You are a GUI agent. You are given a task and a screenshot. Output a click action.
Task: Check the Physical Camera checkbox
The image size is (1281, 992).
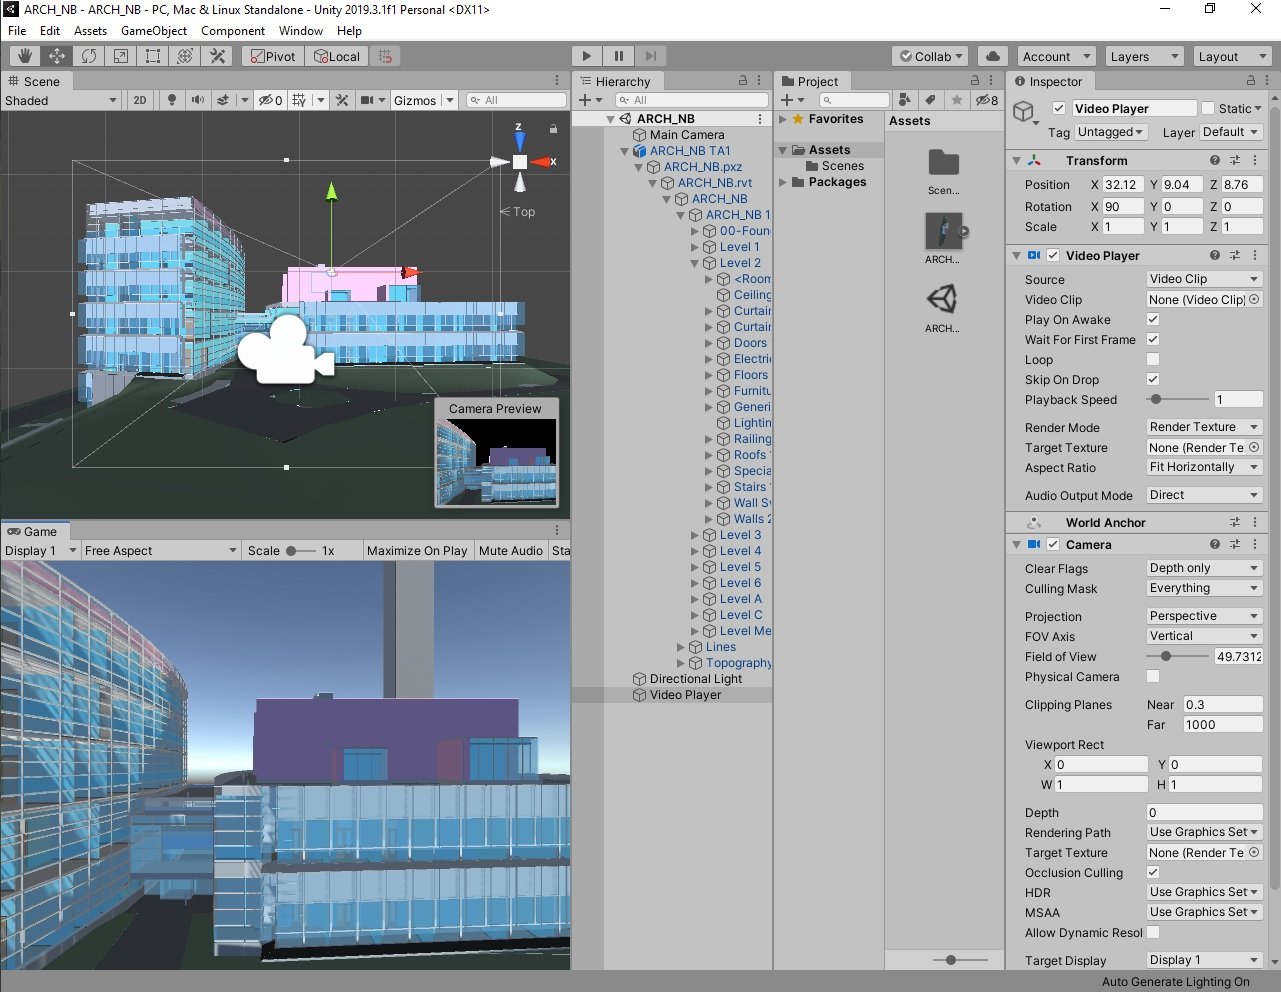click(1153, 677)
